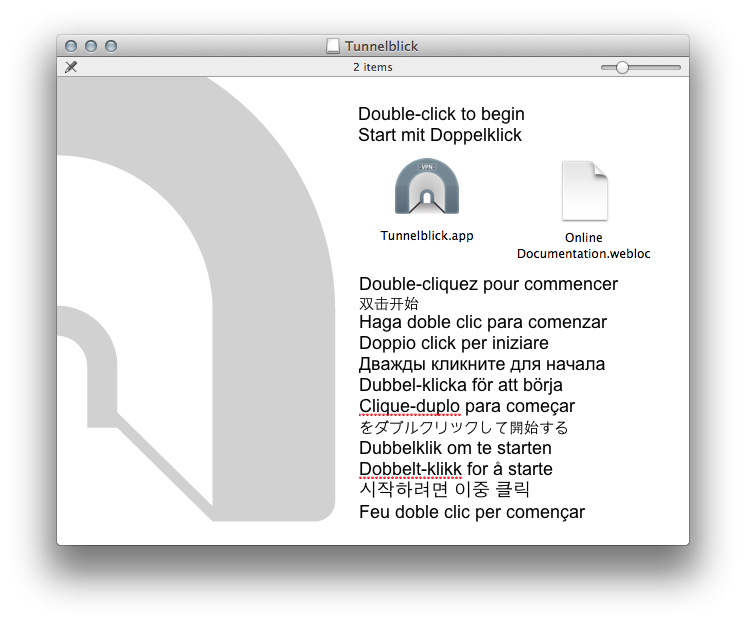746x624 pixels.
Task: Click the crossed-out pencil read-only icon
Action: (x=70, y=67)
